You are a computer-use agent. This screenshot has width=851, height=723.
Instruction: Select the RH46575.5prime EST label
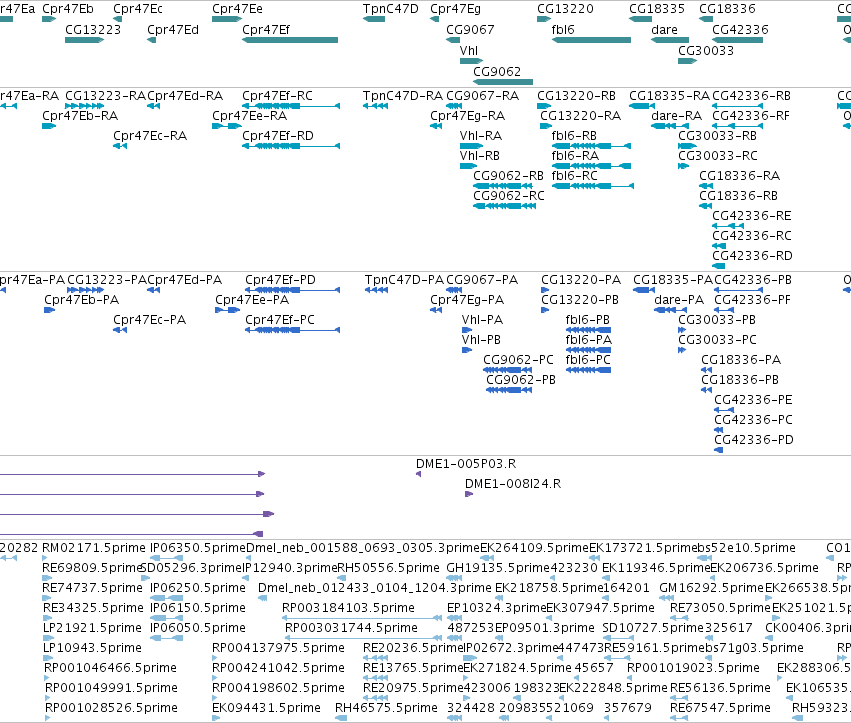386,708
